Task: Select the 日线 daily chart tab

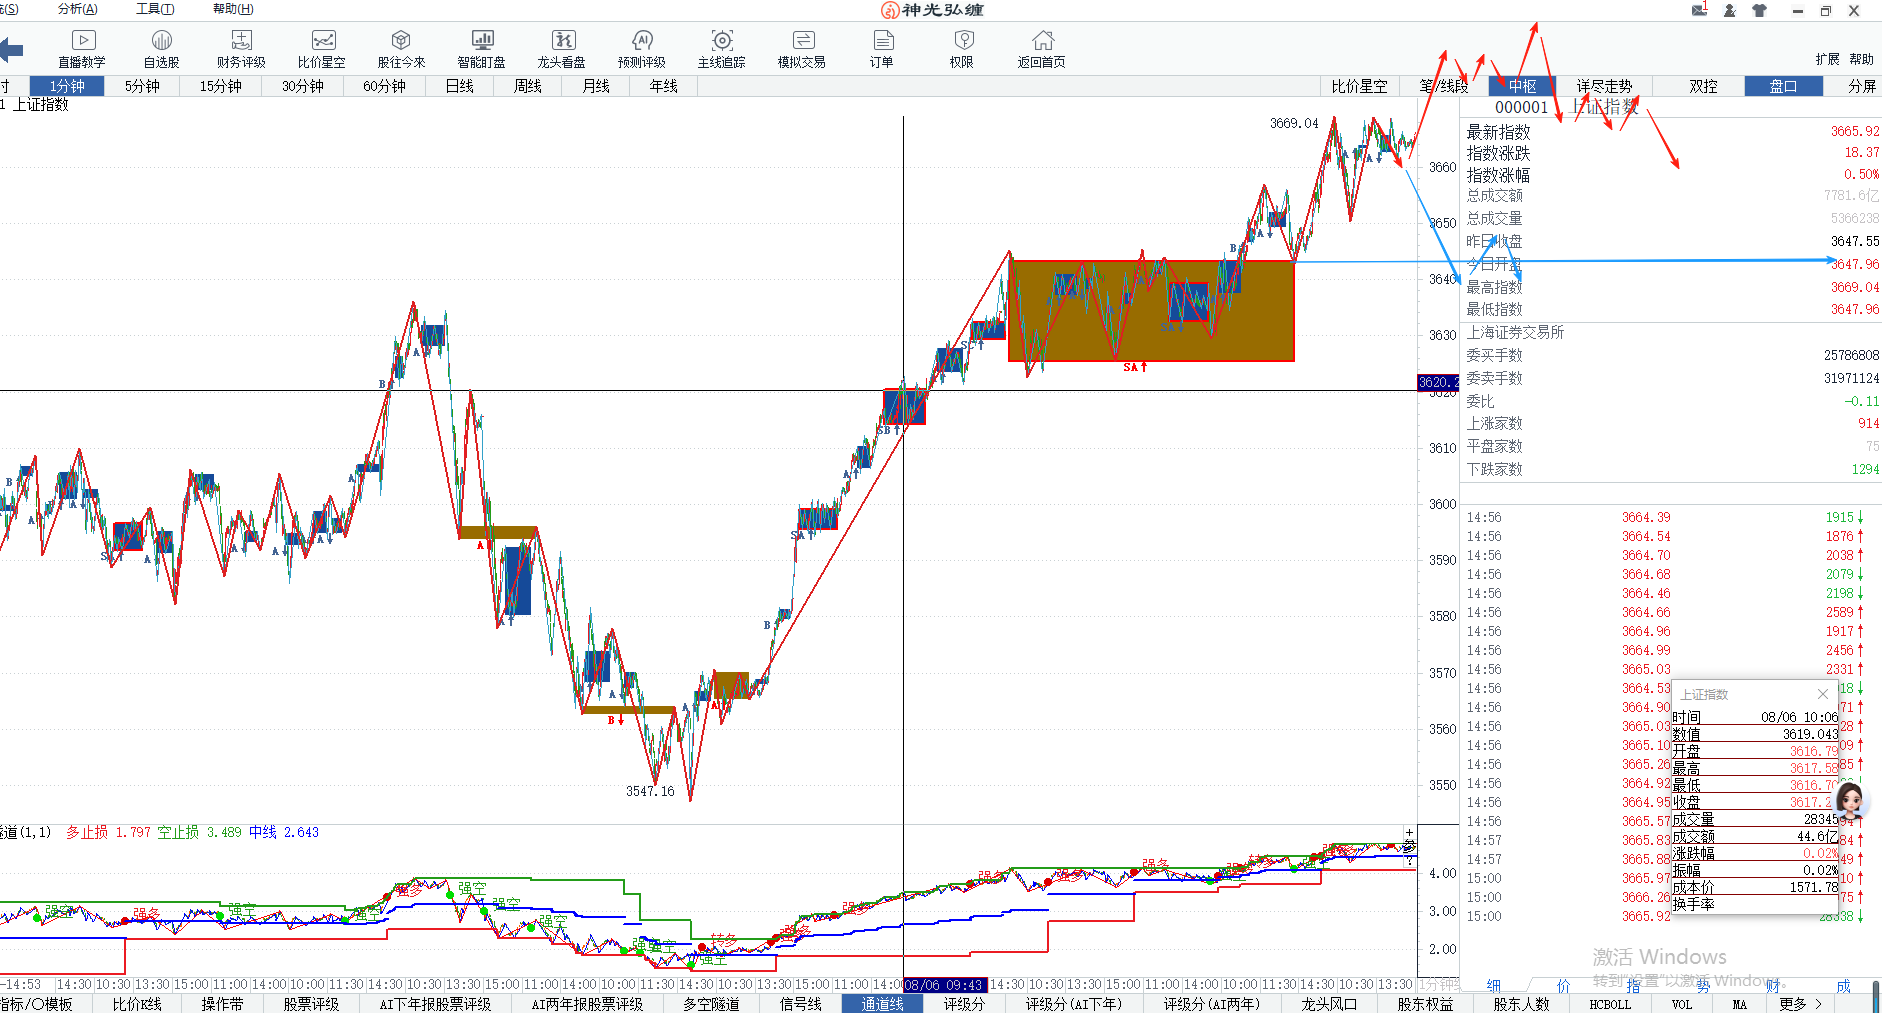Action: coord(460,86)
